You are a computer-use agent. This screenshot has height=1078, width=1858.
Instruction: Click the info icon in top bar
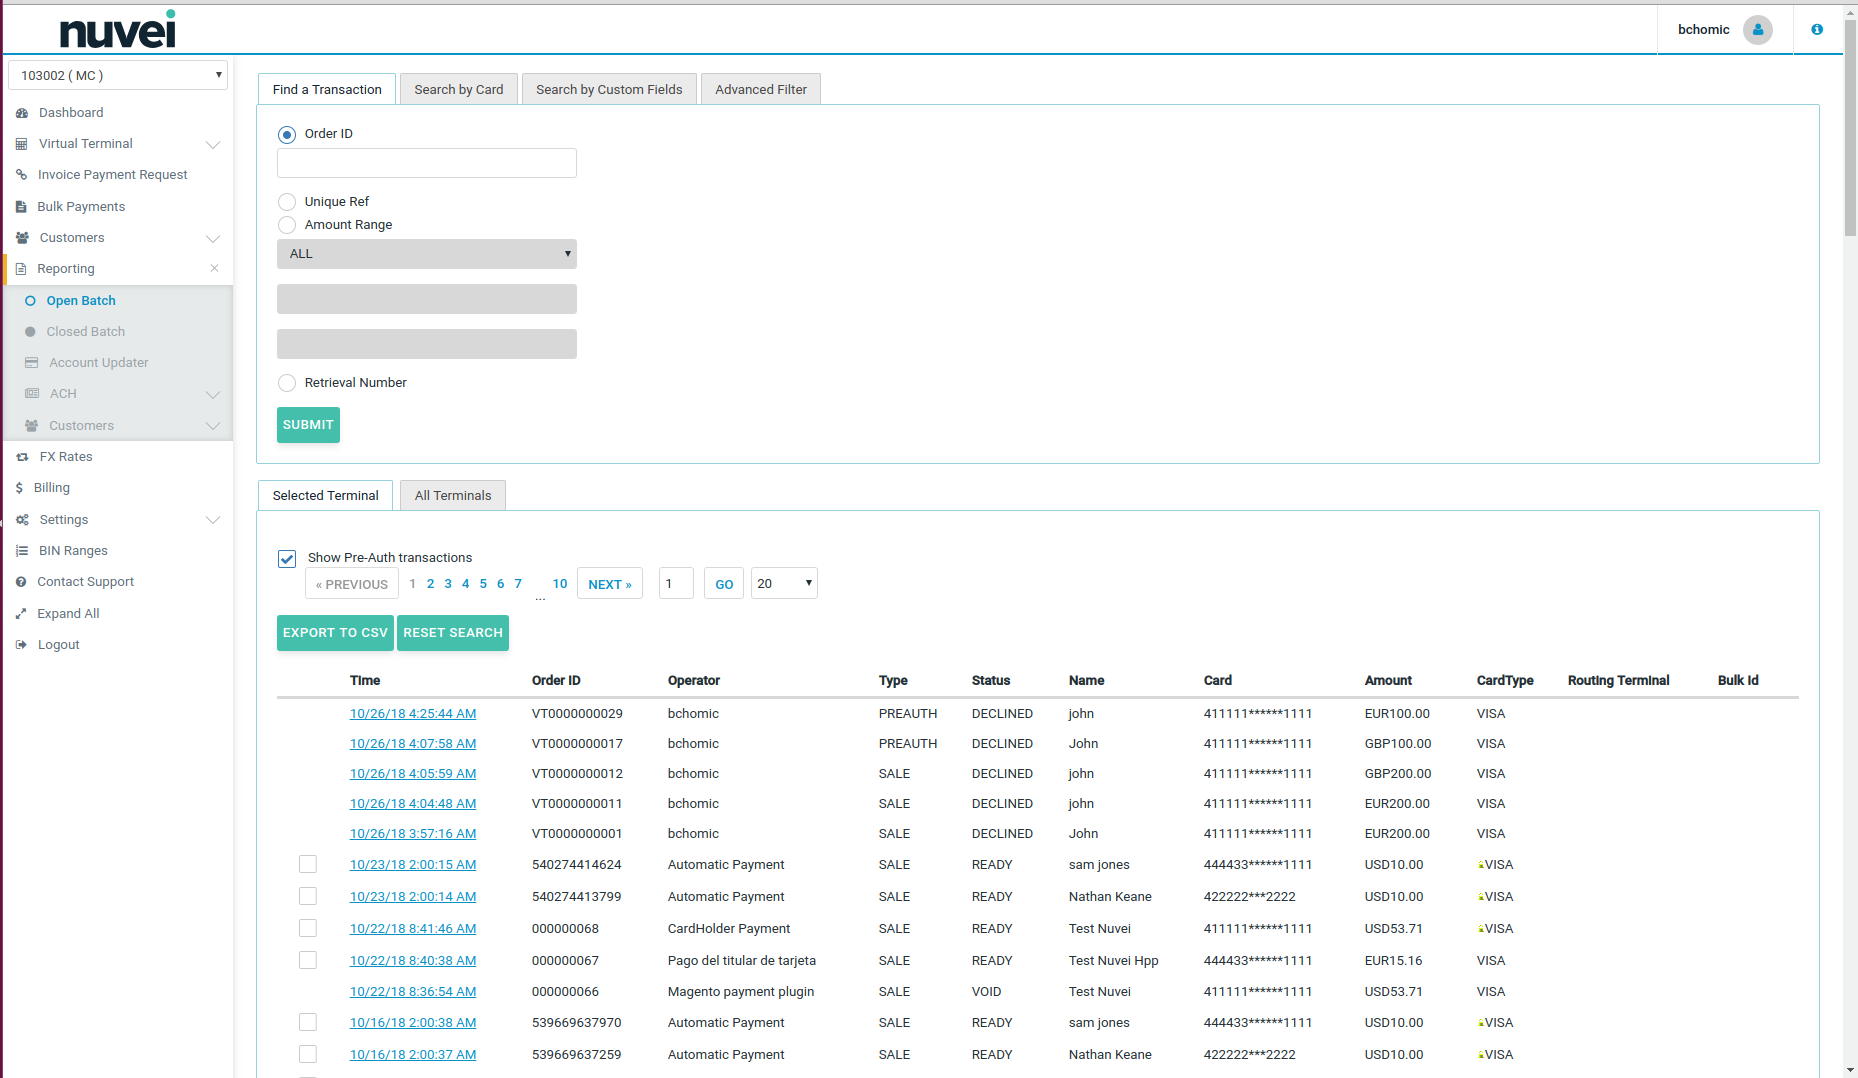1817,30
